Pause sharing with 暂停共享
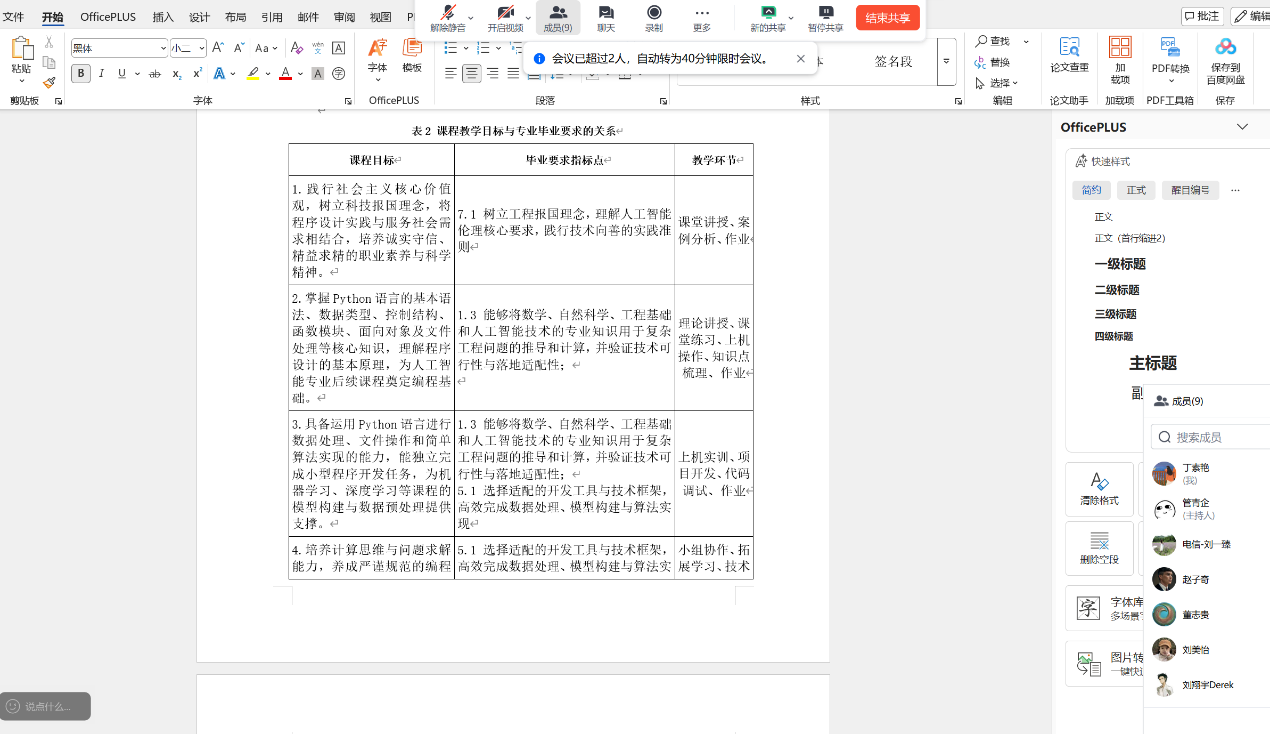The image size is (1270, 734). (x=825, y=18)
